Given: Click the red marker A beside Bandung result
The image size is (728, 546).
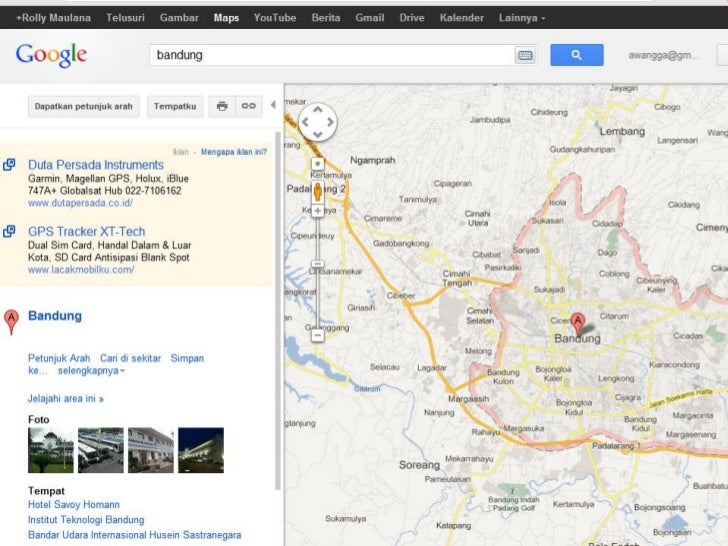Looking at the screenshot, I should point(12,321).
